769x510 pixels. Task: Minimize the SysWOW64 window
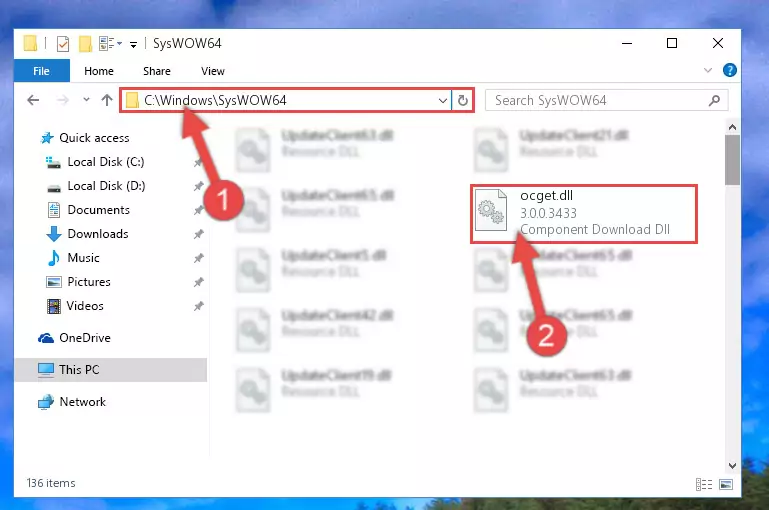(626, 43)
